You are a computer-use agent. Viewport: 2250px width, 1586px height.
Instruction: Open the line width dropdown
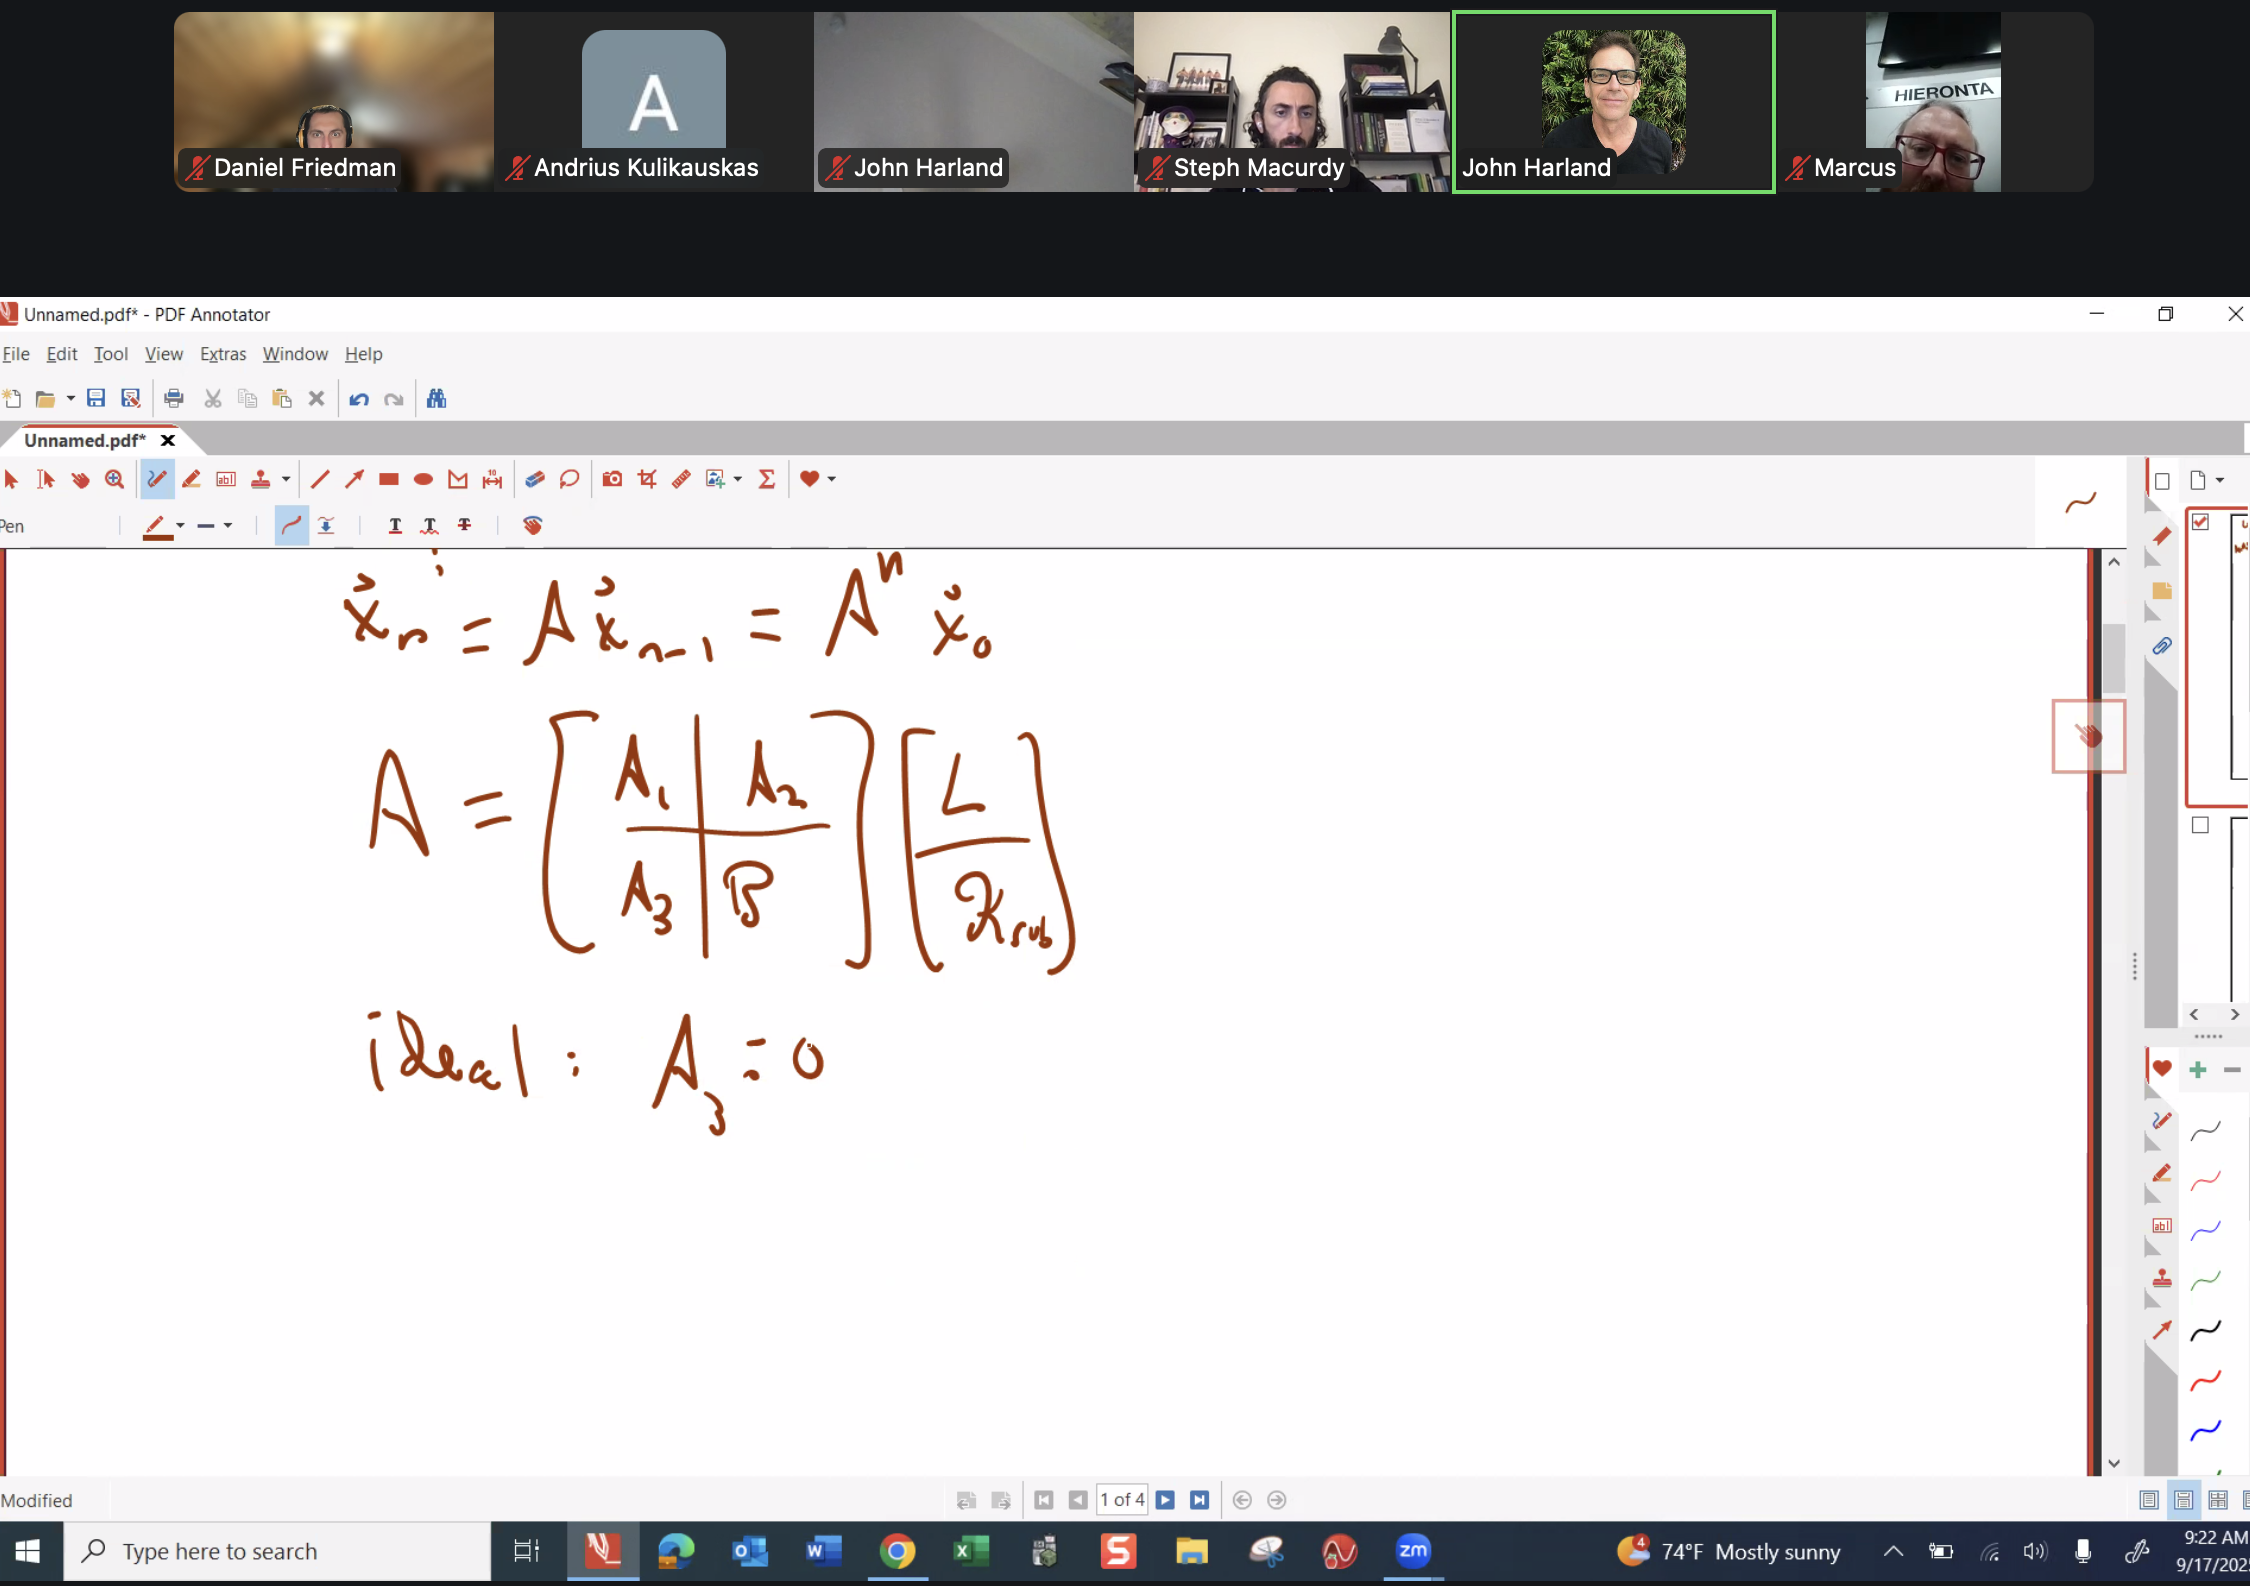point(228,525)
